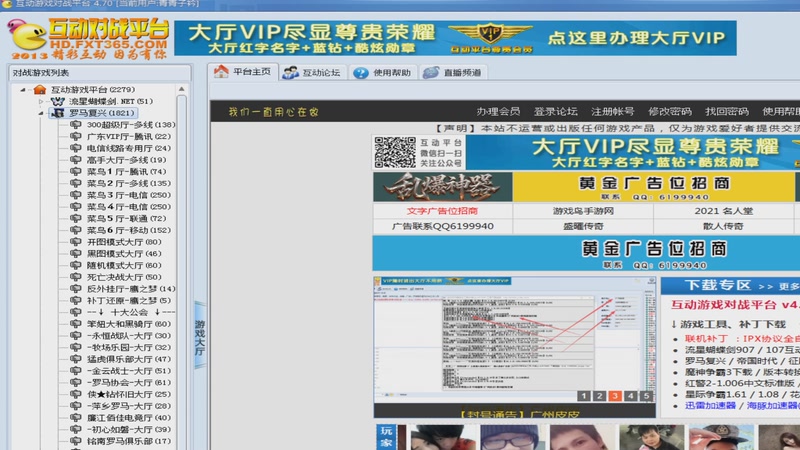Open the 注册帐号 link
800x450 pixels.
[x=612, y=111]
